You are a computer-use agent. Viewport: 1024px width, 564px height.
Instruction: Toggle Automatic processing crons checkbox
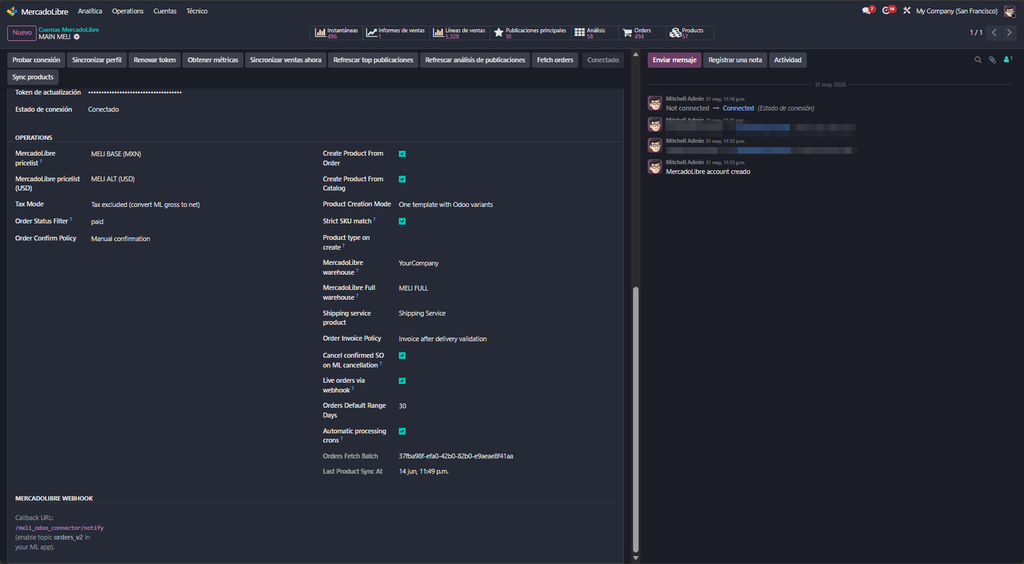click(402, 431)
